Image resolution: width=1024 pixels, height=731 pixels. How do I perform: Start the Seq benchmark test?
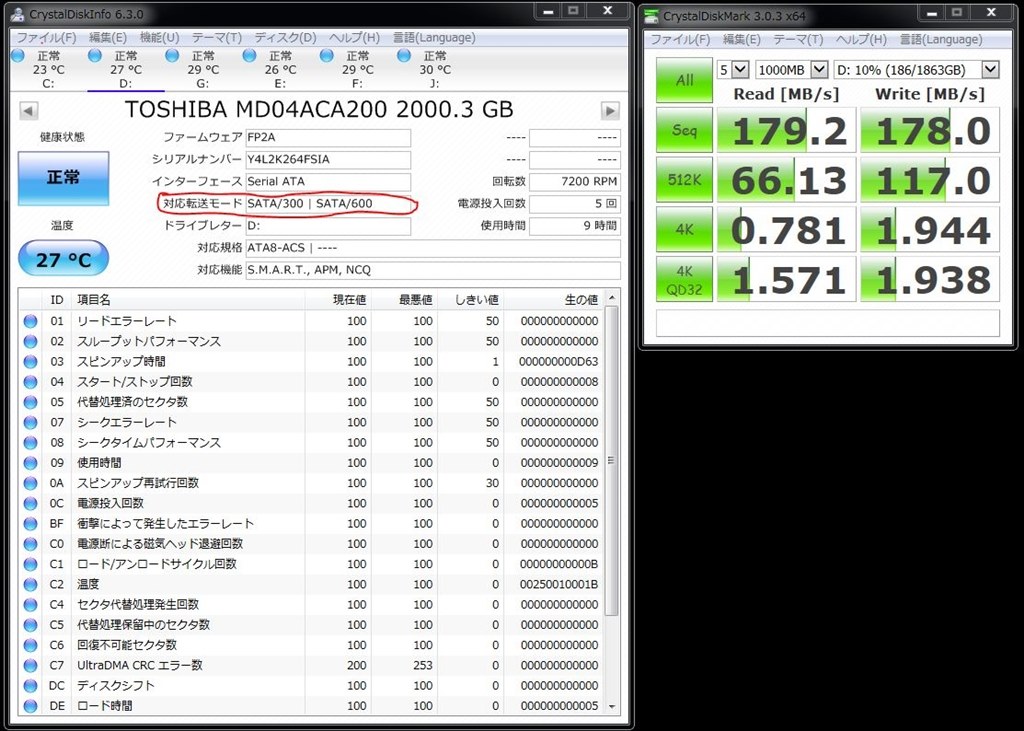pyautogui.click(x=684, y=129)
